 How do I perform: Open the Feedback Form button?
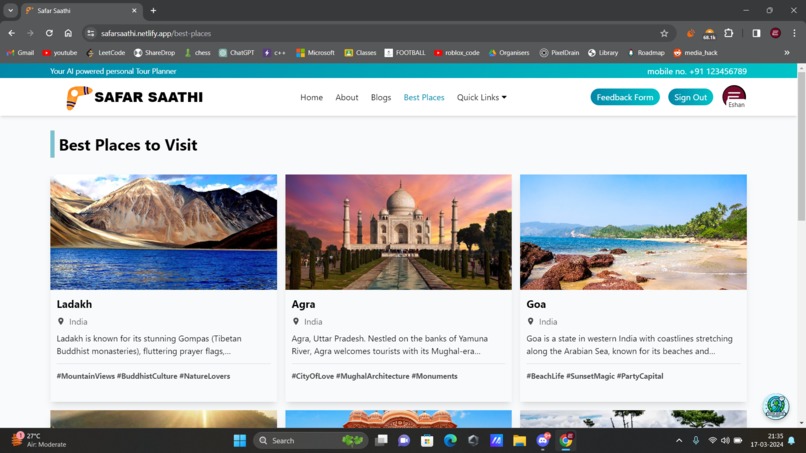pos(625,97)
